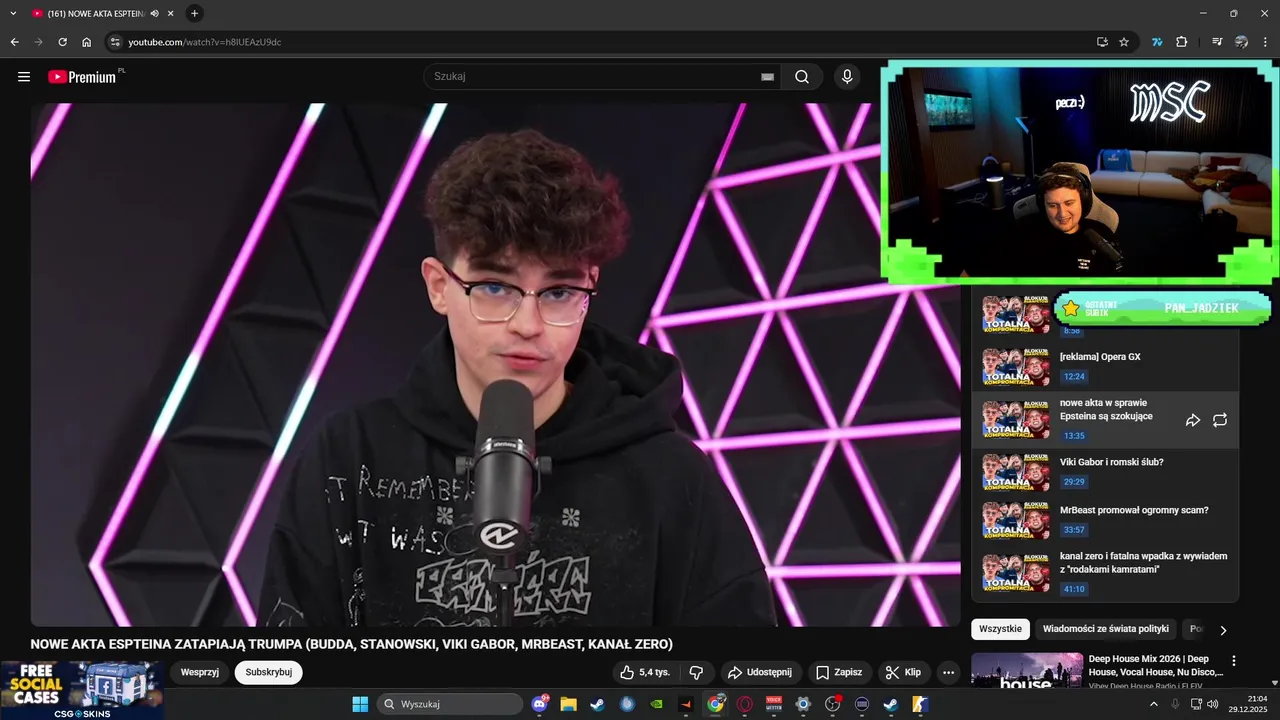Open the NVIDIA app on the taskbar

(656, 704)
